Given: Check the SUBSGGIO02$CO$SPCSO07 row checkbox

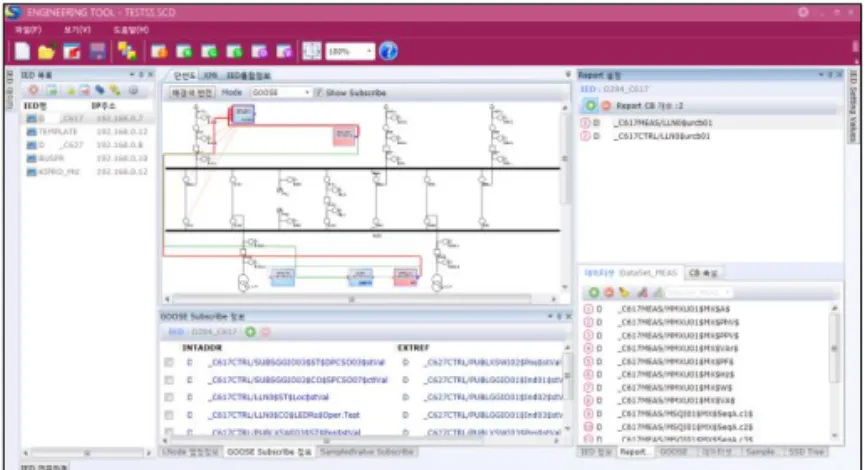Looking at the screenshot, I should point(169,380).
